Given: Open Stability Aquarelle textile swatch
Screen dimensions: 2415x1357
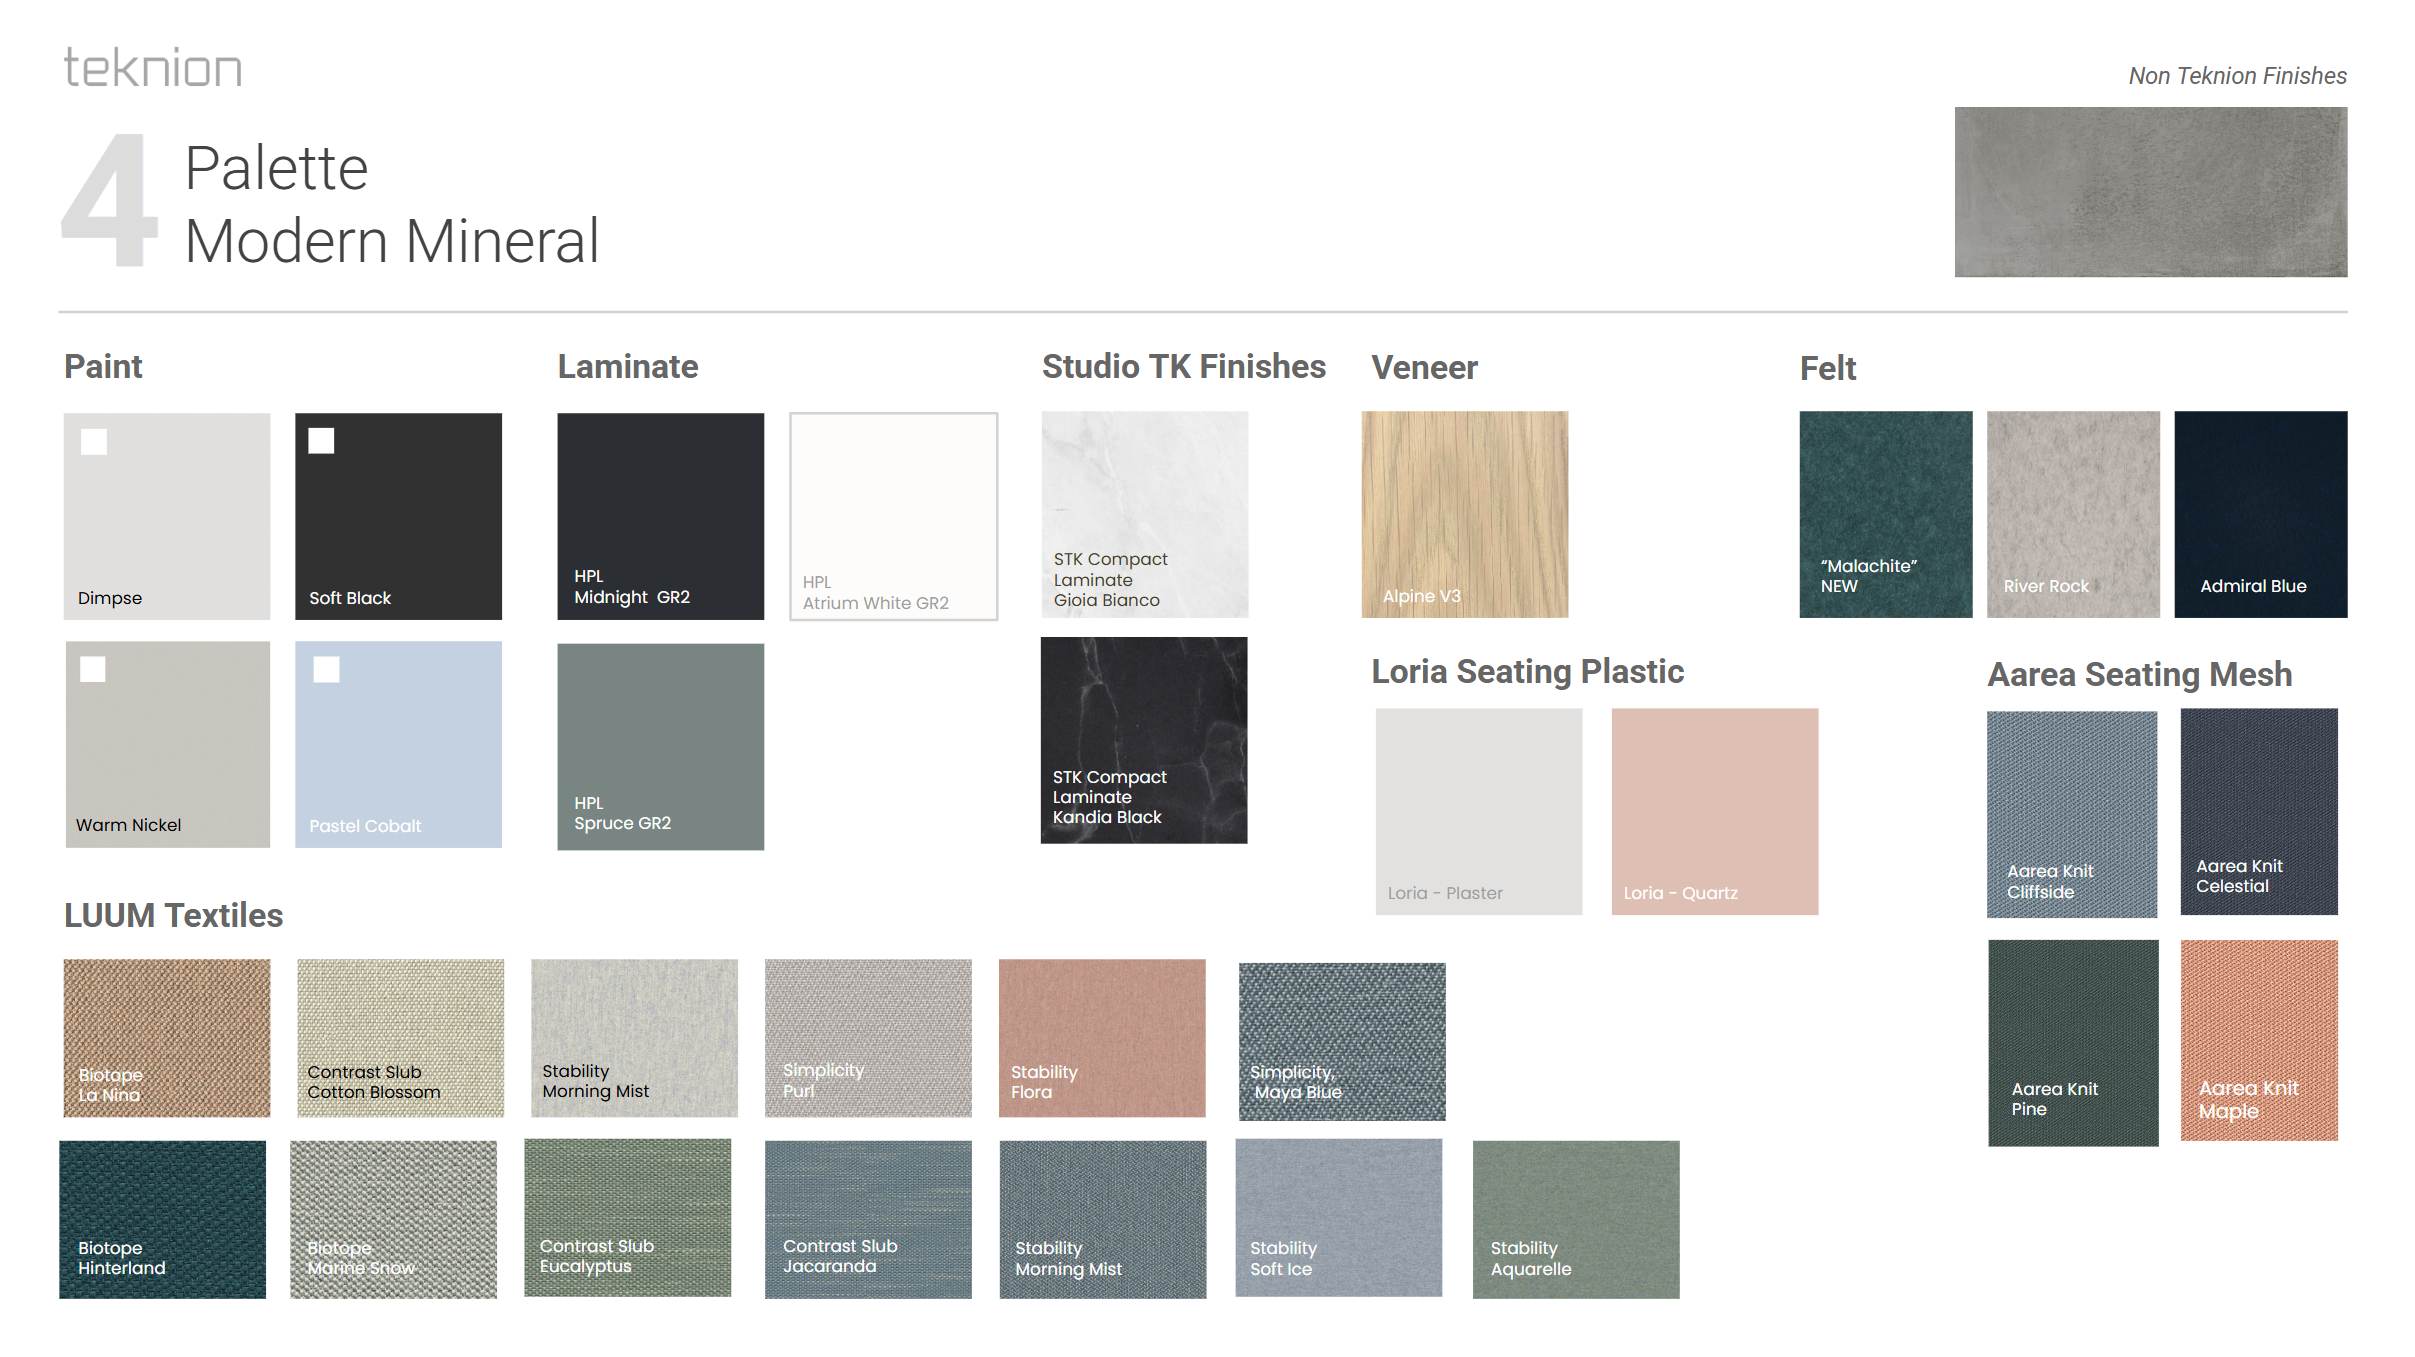Looking at the screenshot, I should 1576,1220.
